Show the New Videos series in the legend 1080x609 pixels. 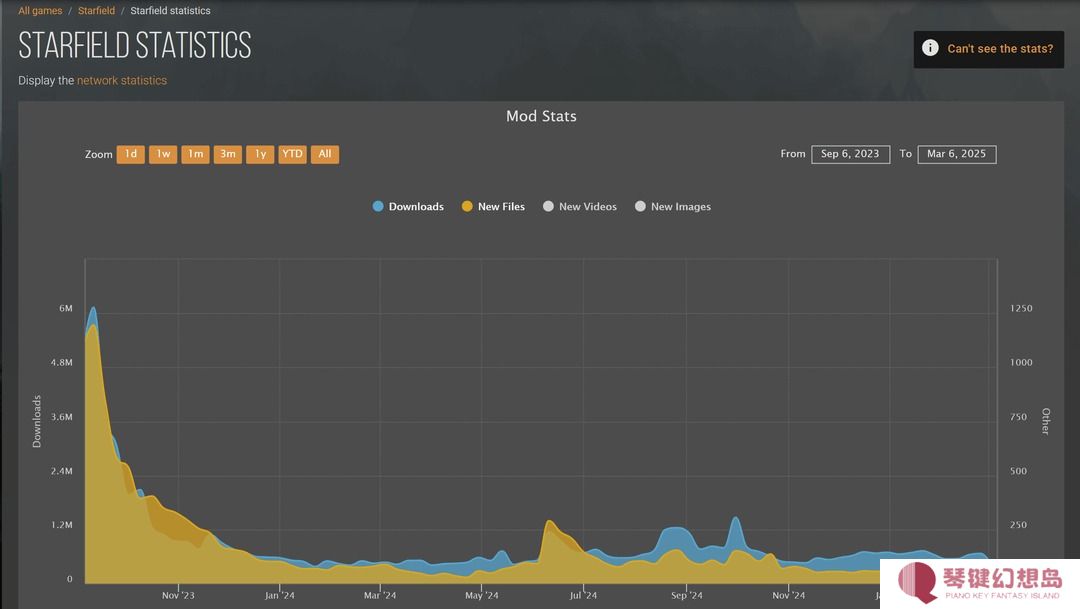point(580,207)
